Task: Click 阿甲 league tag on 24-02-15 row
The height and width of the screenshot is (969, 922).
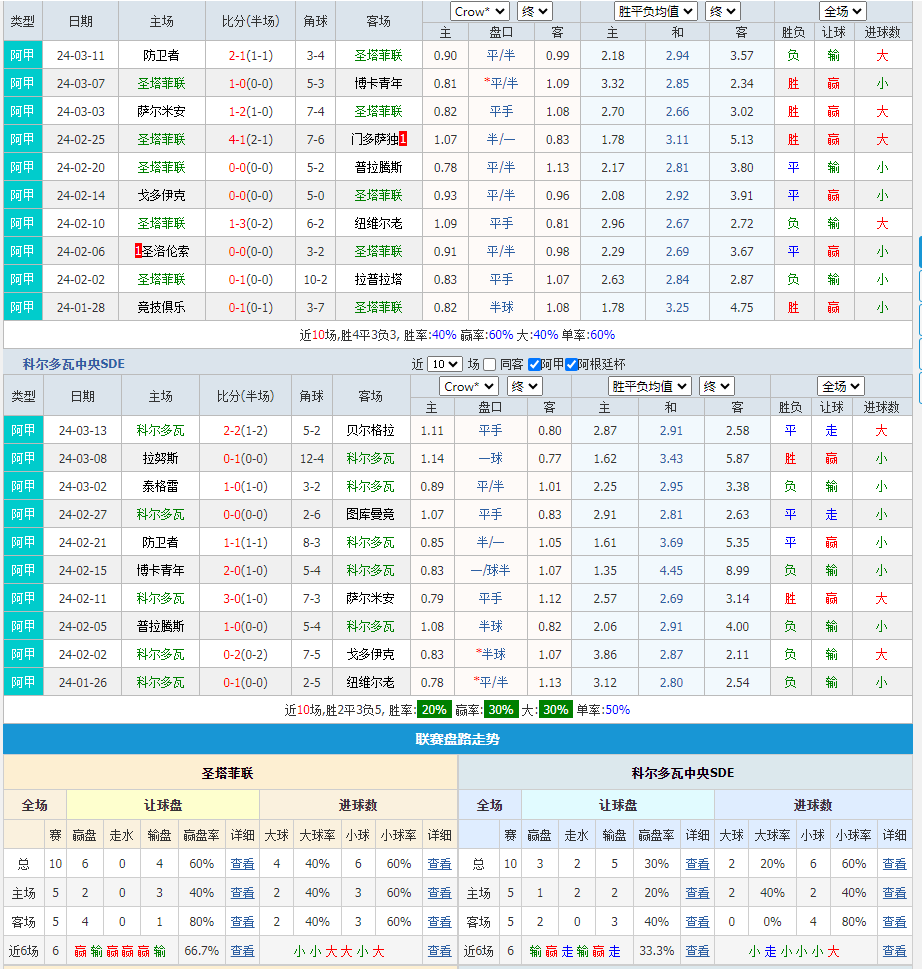Action: [x=22, y=571]
